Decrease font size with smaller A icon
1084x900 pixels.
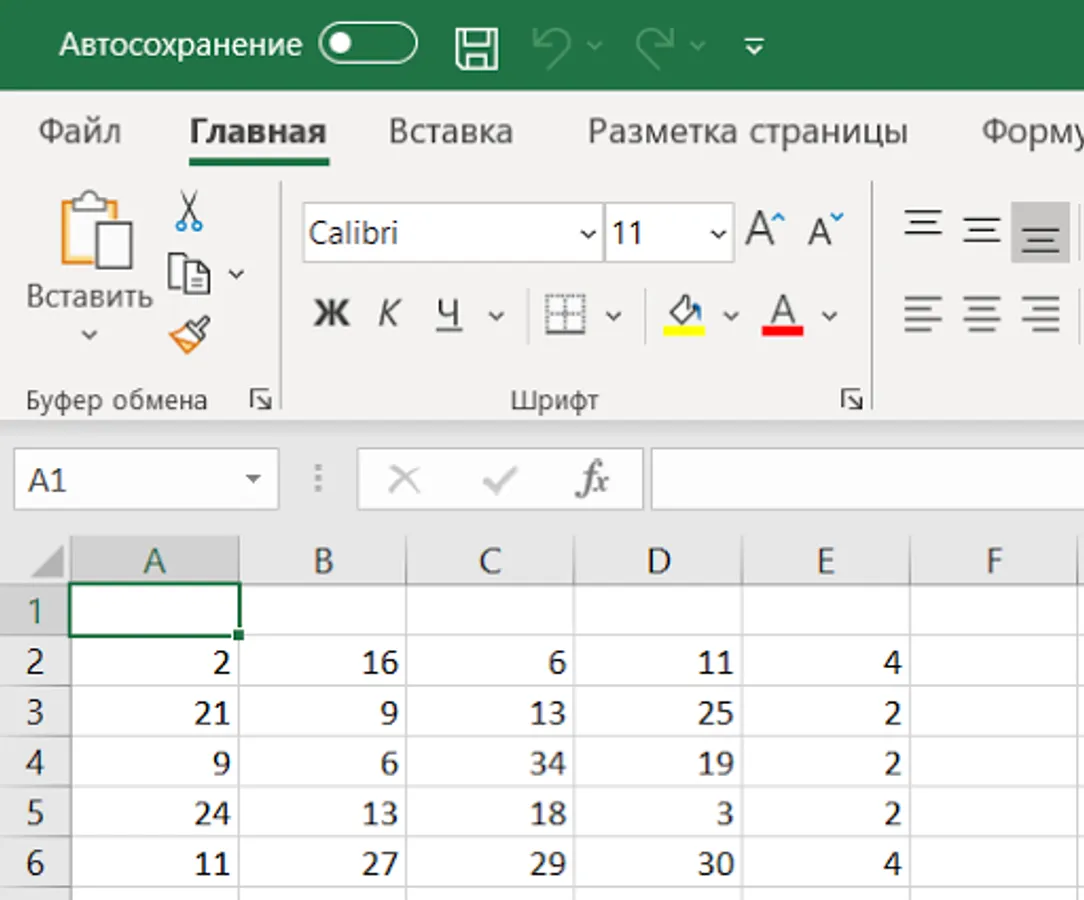825,230
